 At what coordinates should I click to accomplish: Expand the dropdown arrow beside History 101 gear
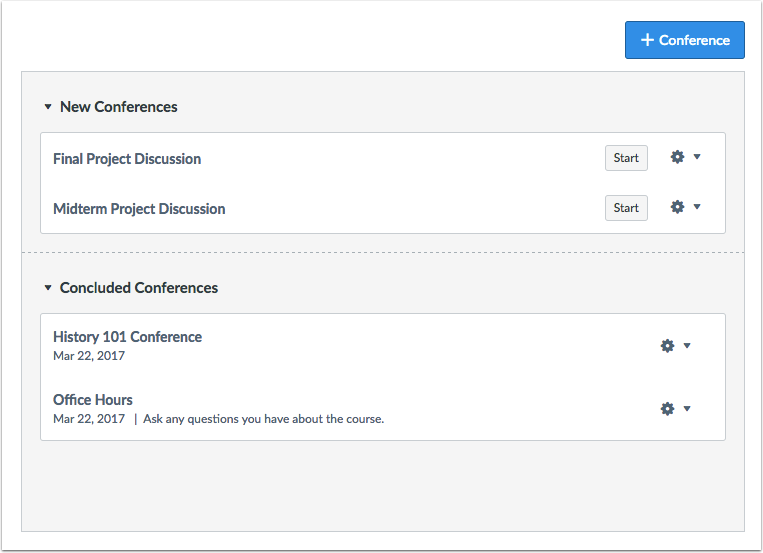click(687, 346)
